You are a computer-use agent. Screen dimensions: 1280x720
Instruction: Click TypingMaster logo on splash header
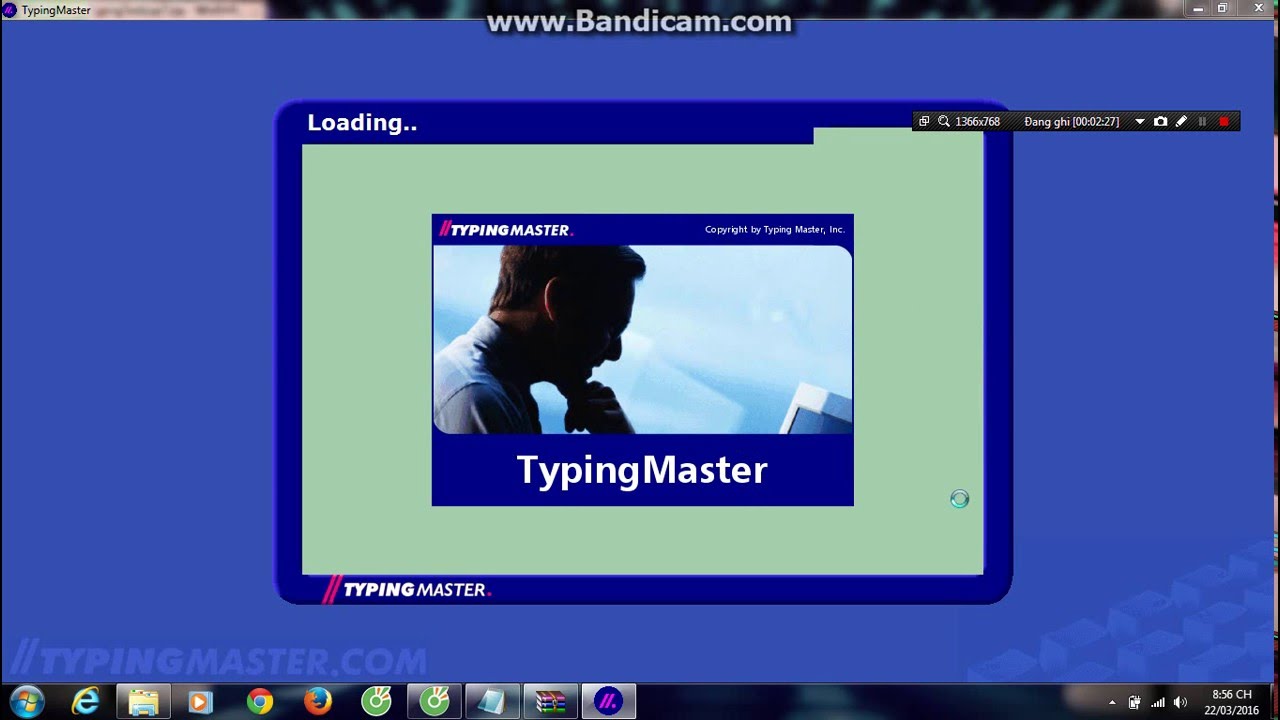tap(506, 229)
